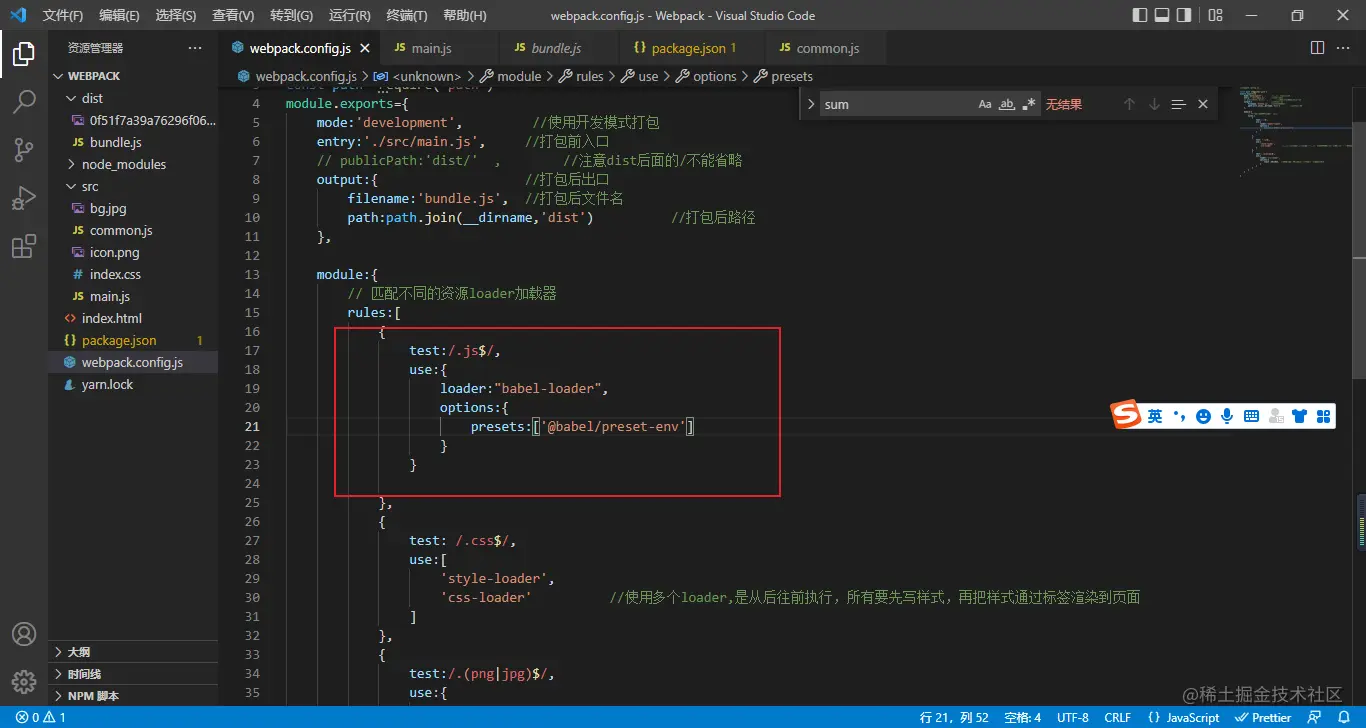Expand the 时间线 timeline section
Screen dimensions: 1366x728
(133, 674)
